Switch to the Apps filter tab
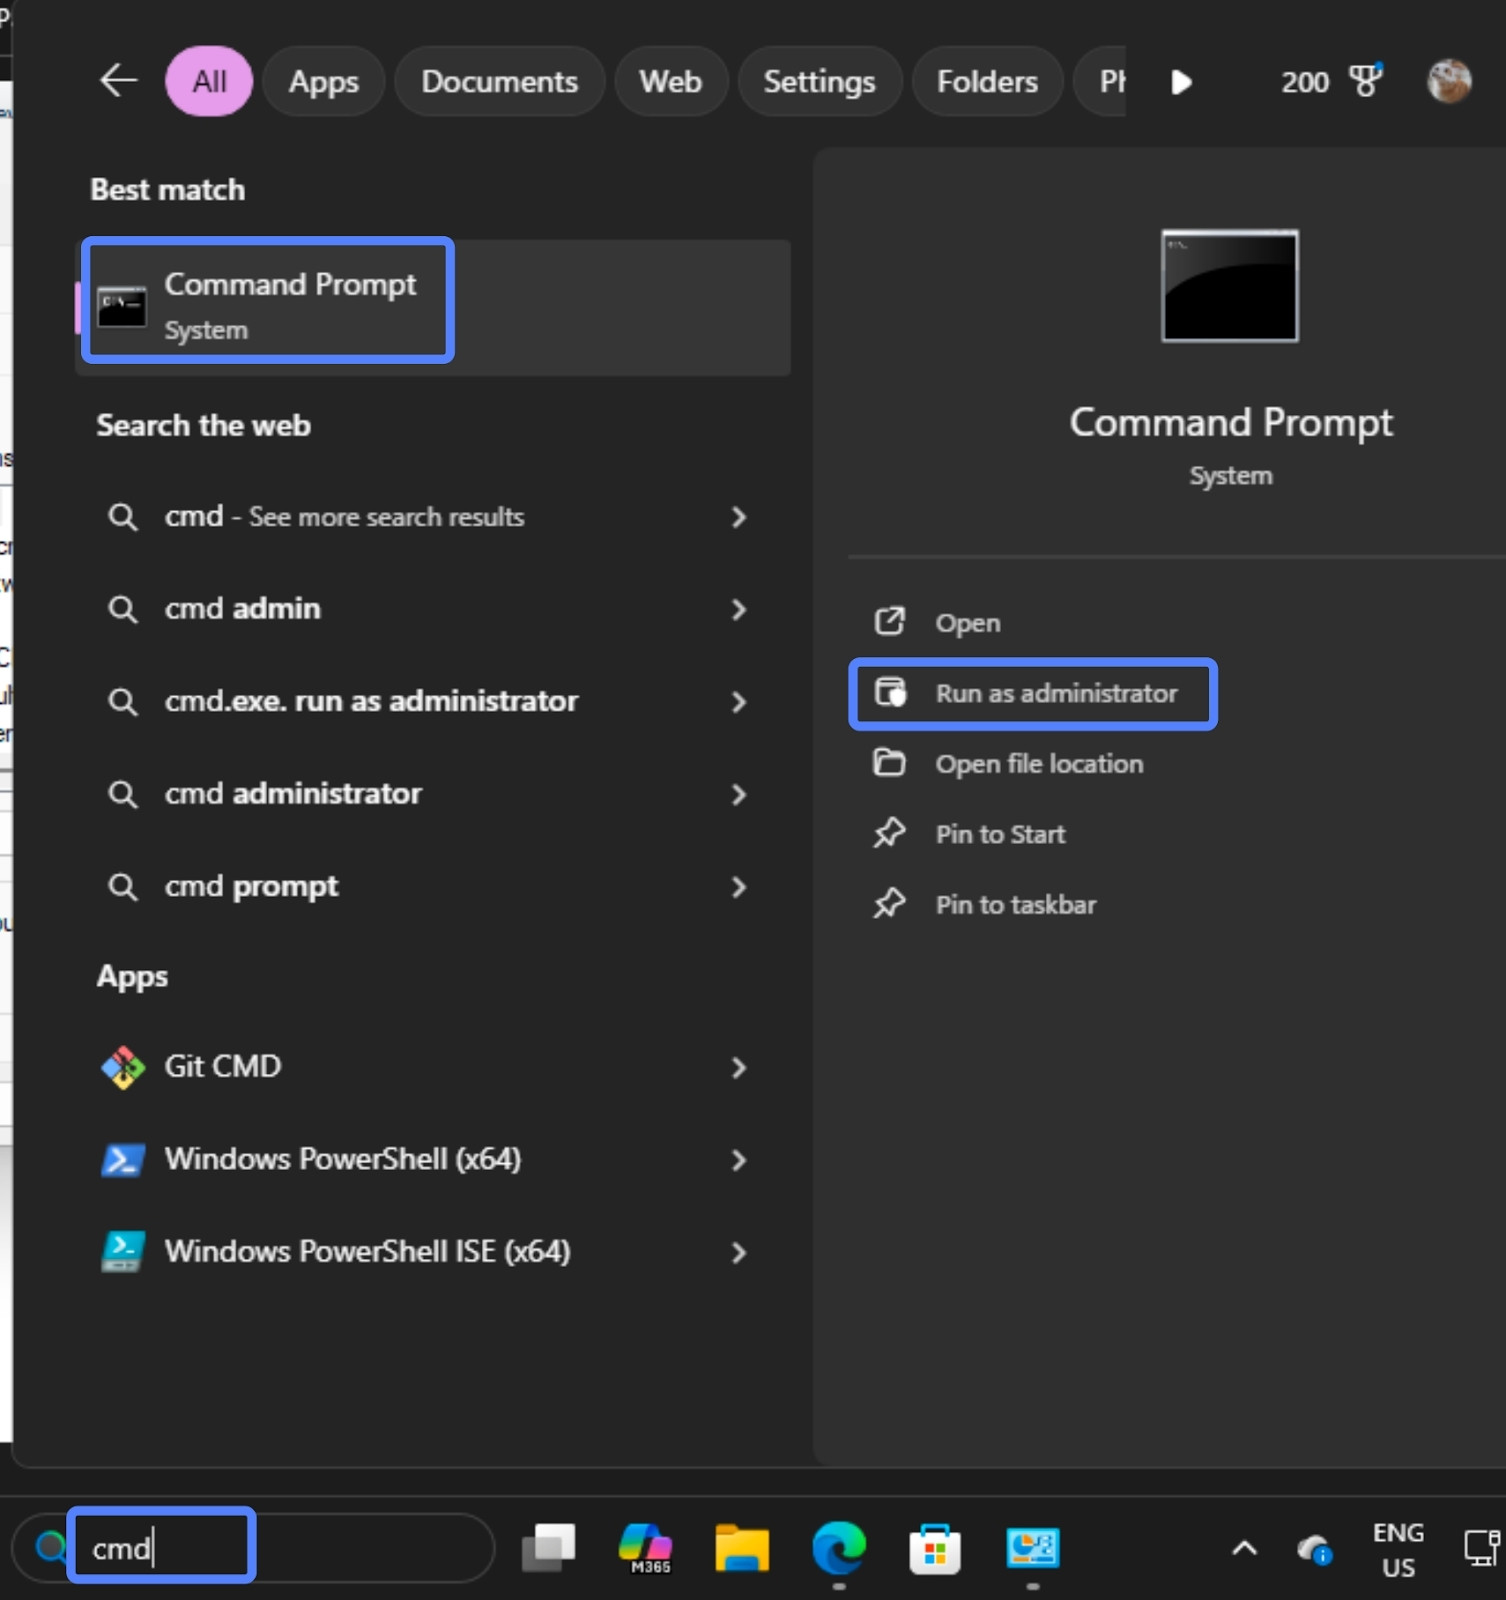This screenshot has width=1506, height=1600. point(323,81)
